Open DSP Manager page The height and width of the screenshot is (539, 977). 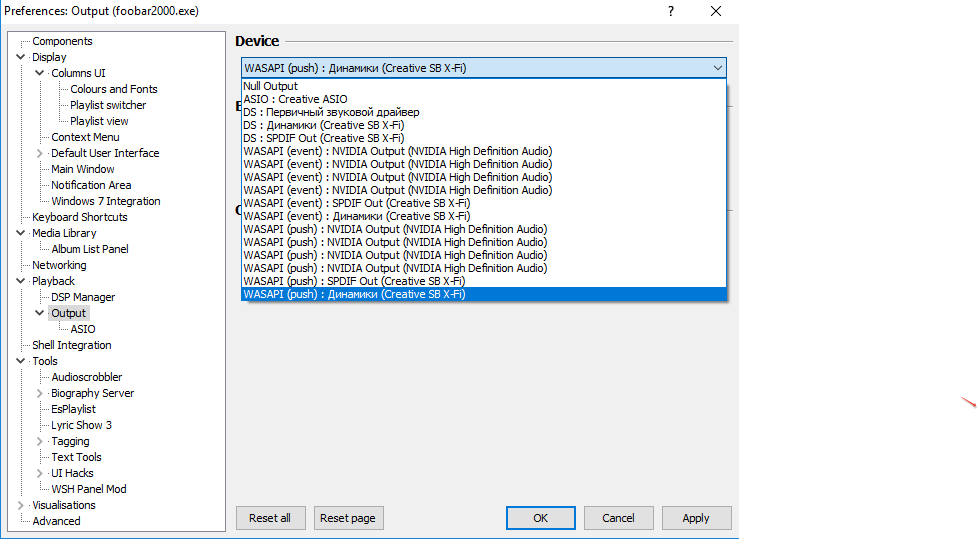[83, 297]
